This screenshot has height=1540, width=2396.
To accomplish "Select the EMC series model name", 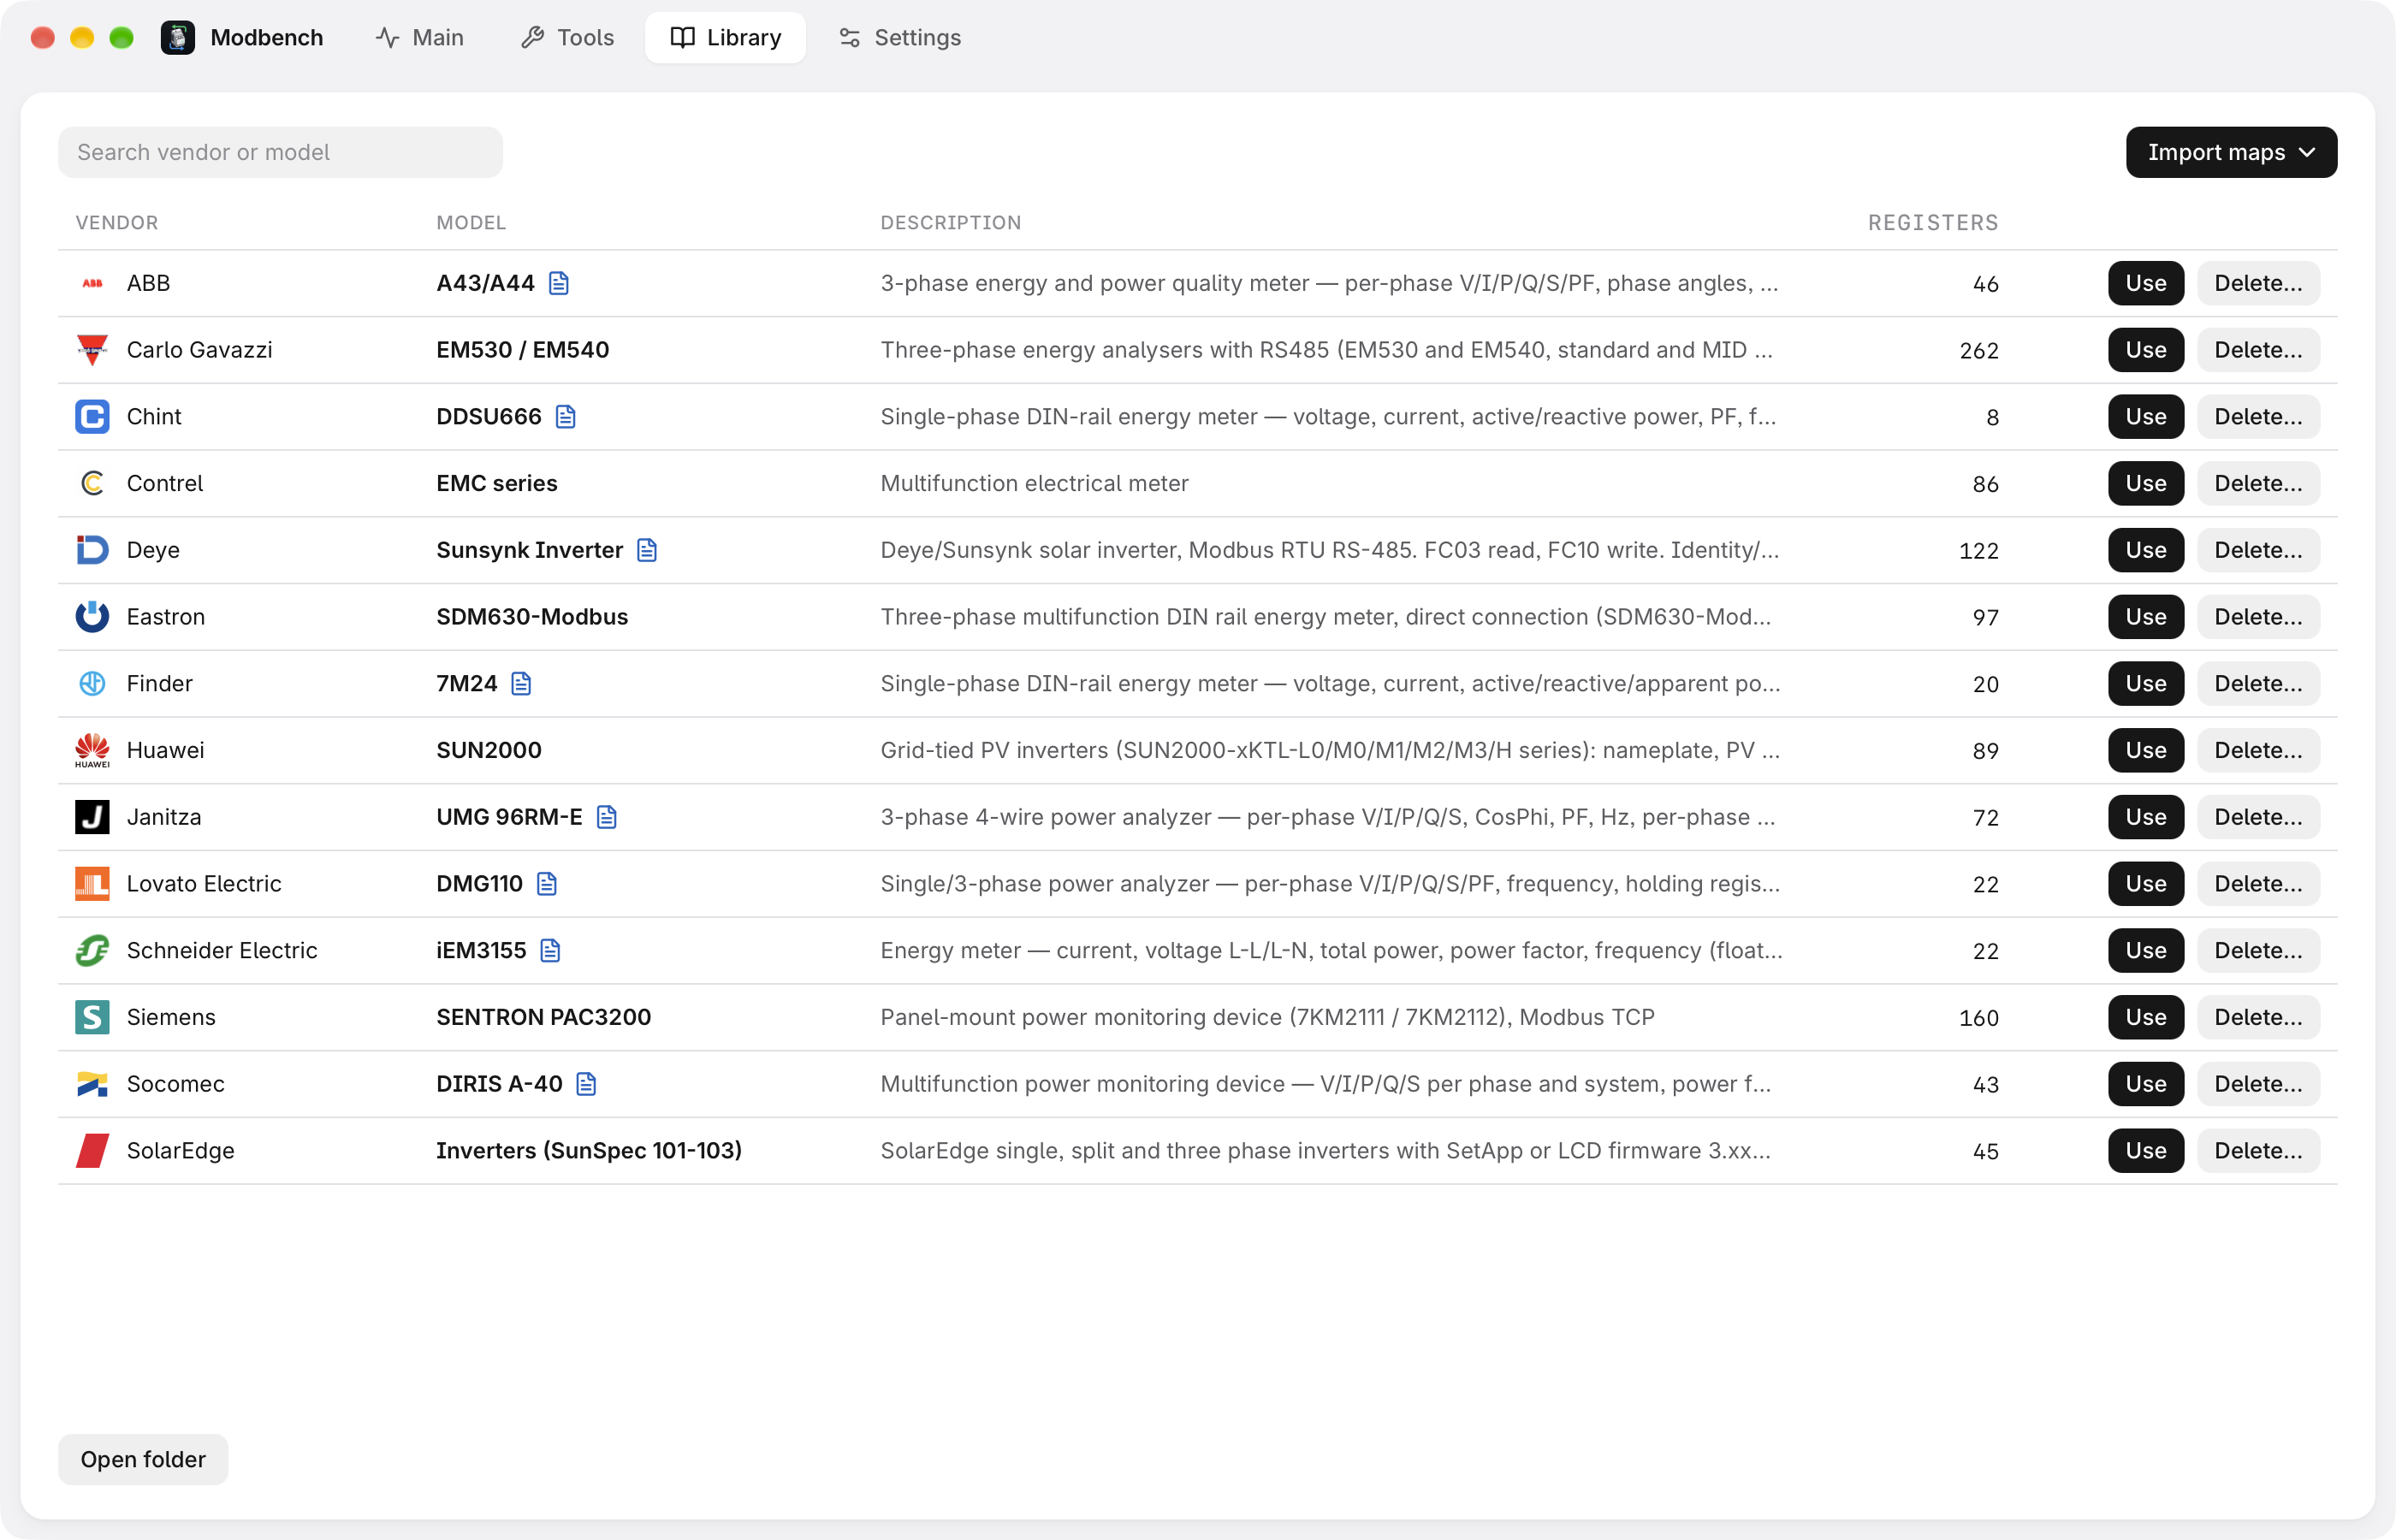I will click(x=497, y=483).
